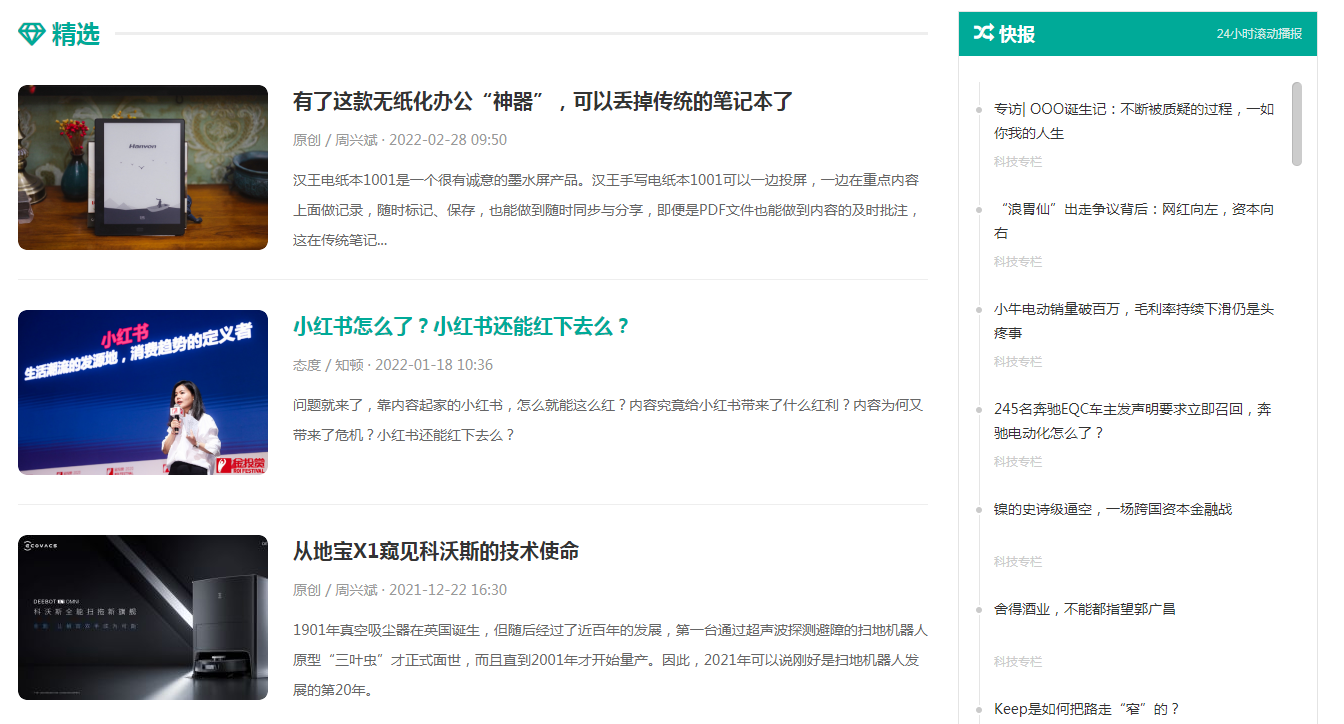Open news flash 镍的史诗级逼空
The image size is (1344, 724).
point(1113,509)
